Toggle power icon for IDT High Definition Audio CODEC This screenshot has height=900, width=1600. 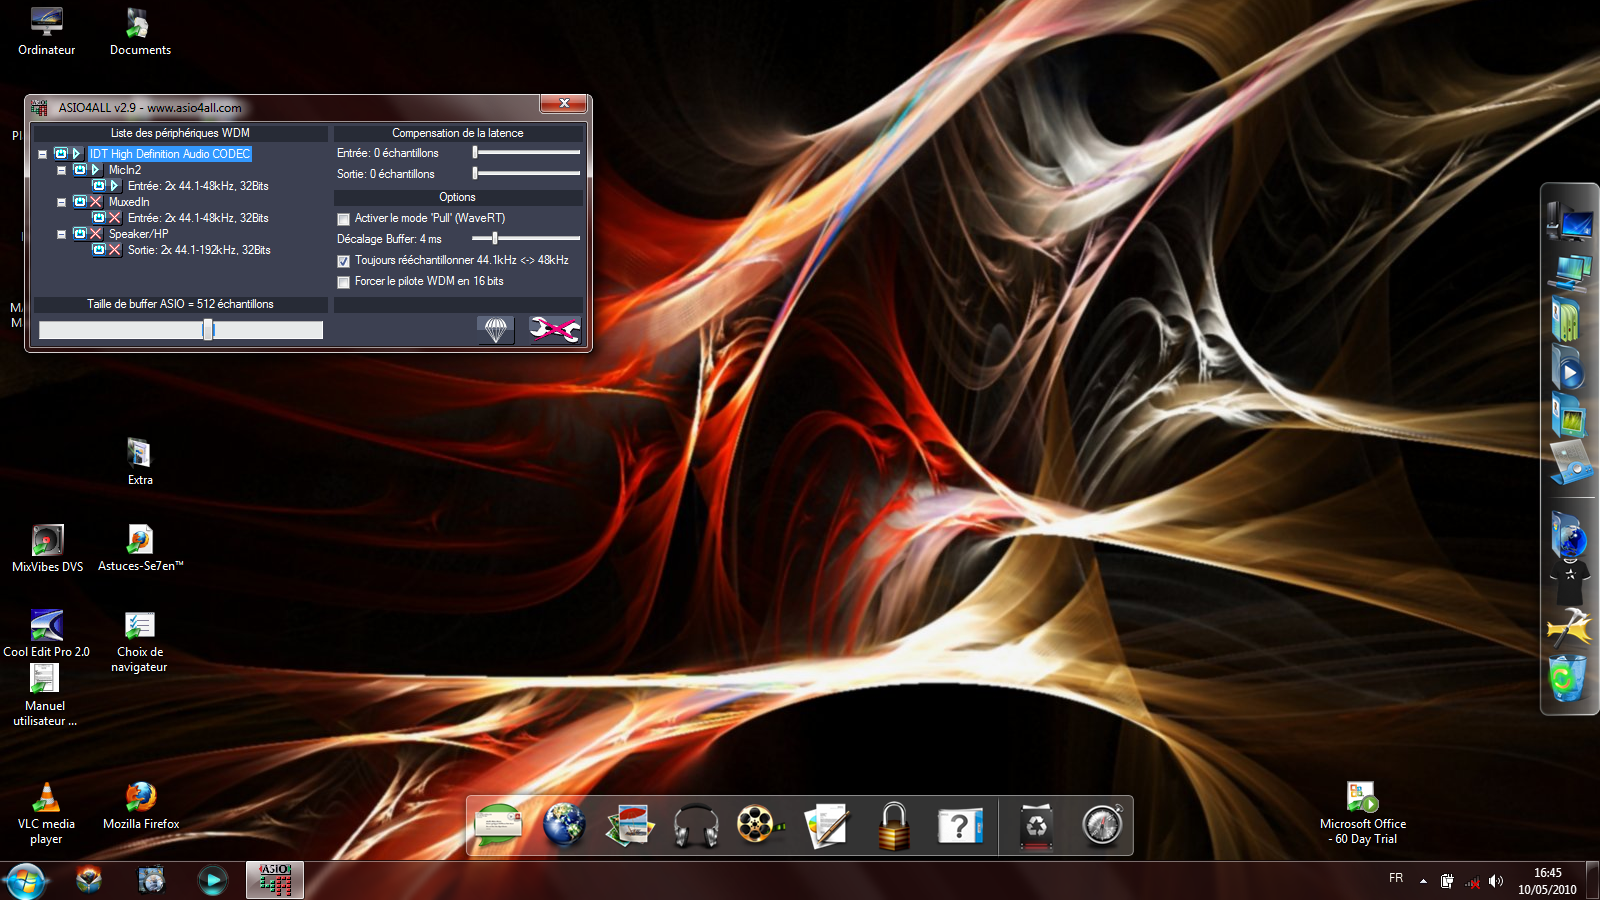(61, 154)
